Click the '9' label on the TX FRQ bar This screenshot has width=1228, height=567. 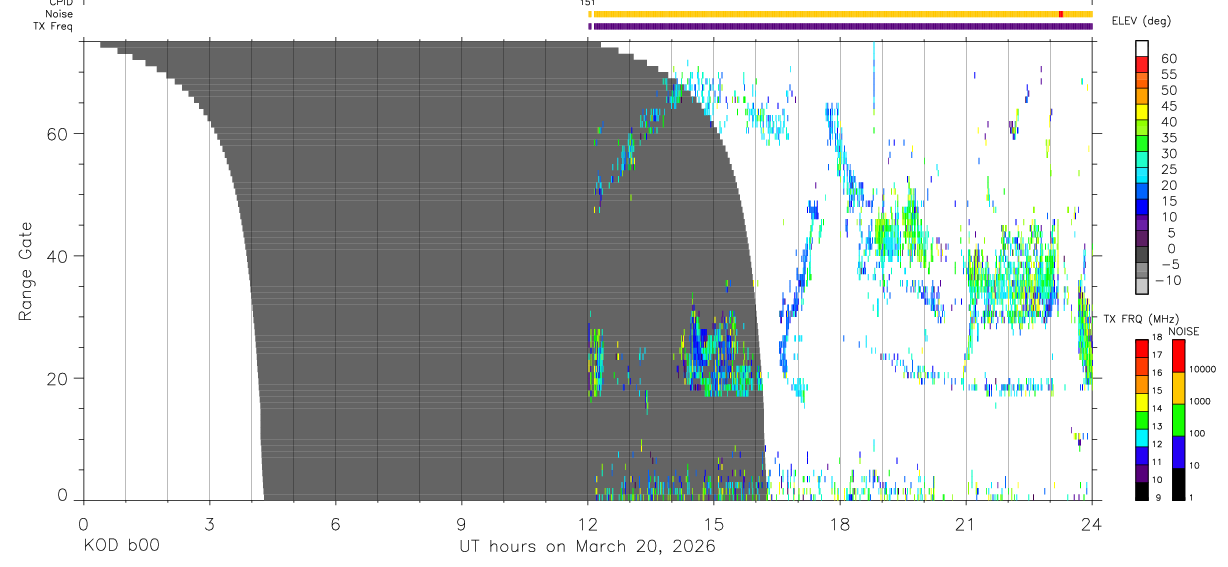click(1160, 499)
